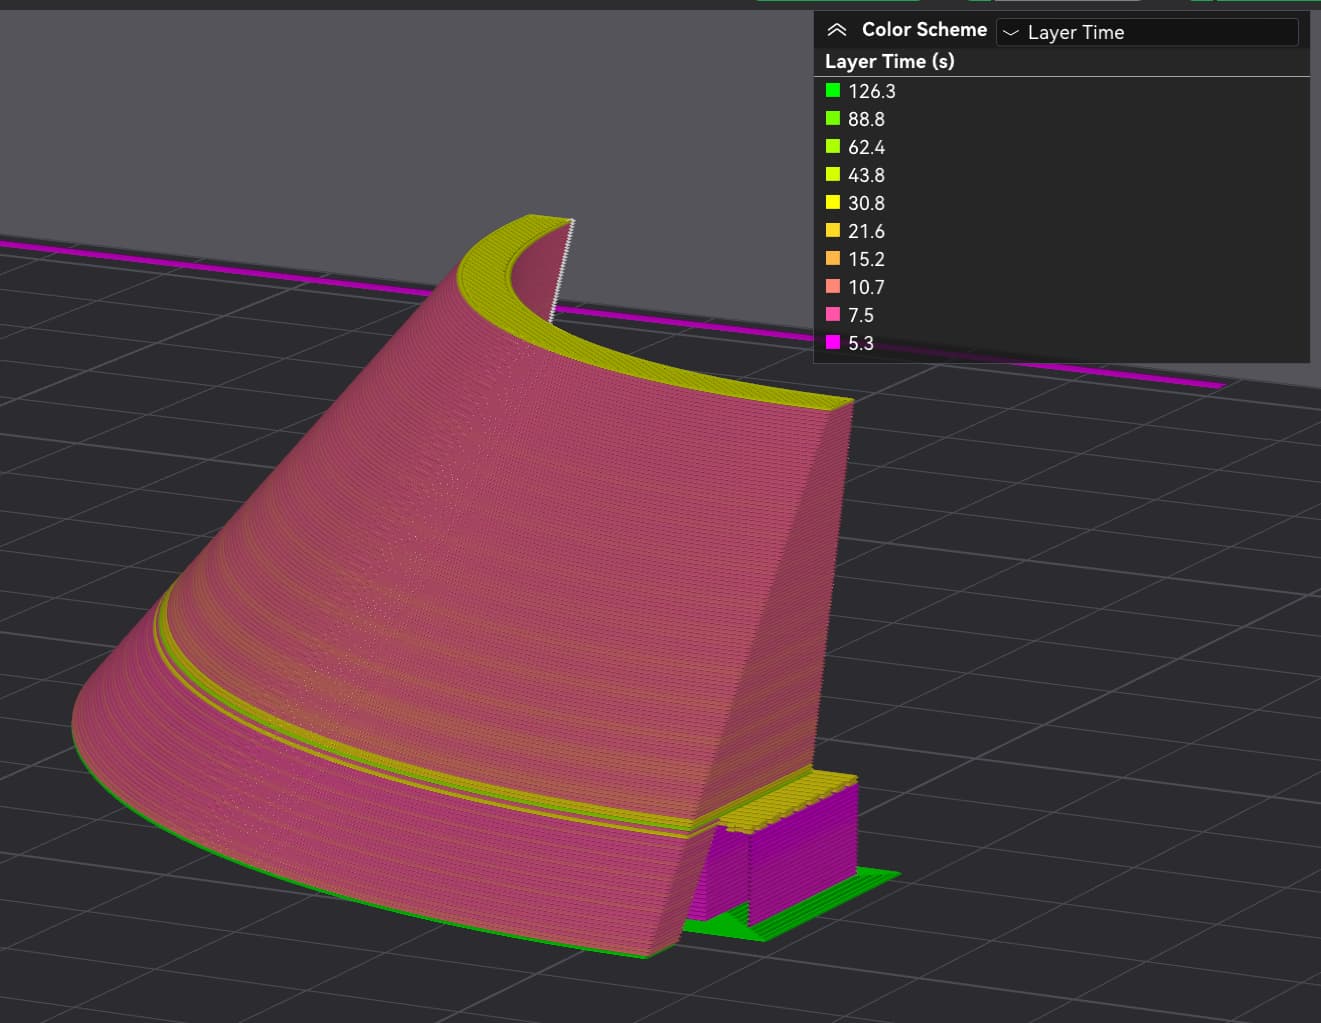The width and height of the screenshot is (1321, 1023).
Task: Select the pink 7.5 swatch
Action: (833, 314)
